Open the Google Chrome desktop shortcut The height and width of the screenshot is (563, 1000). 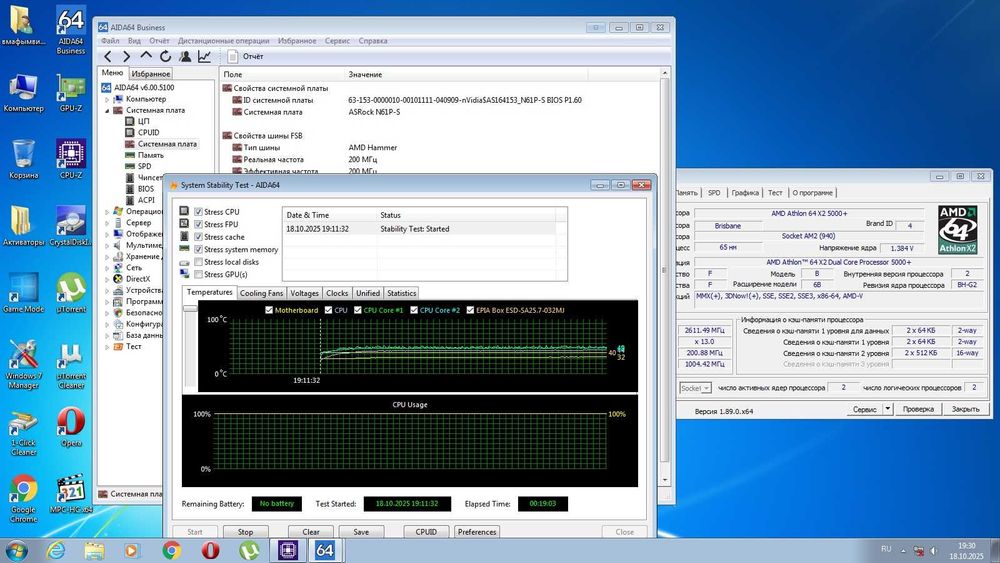click(24, 498)
